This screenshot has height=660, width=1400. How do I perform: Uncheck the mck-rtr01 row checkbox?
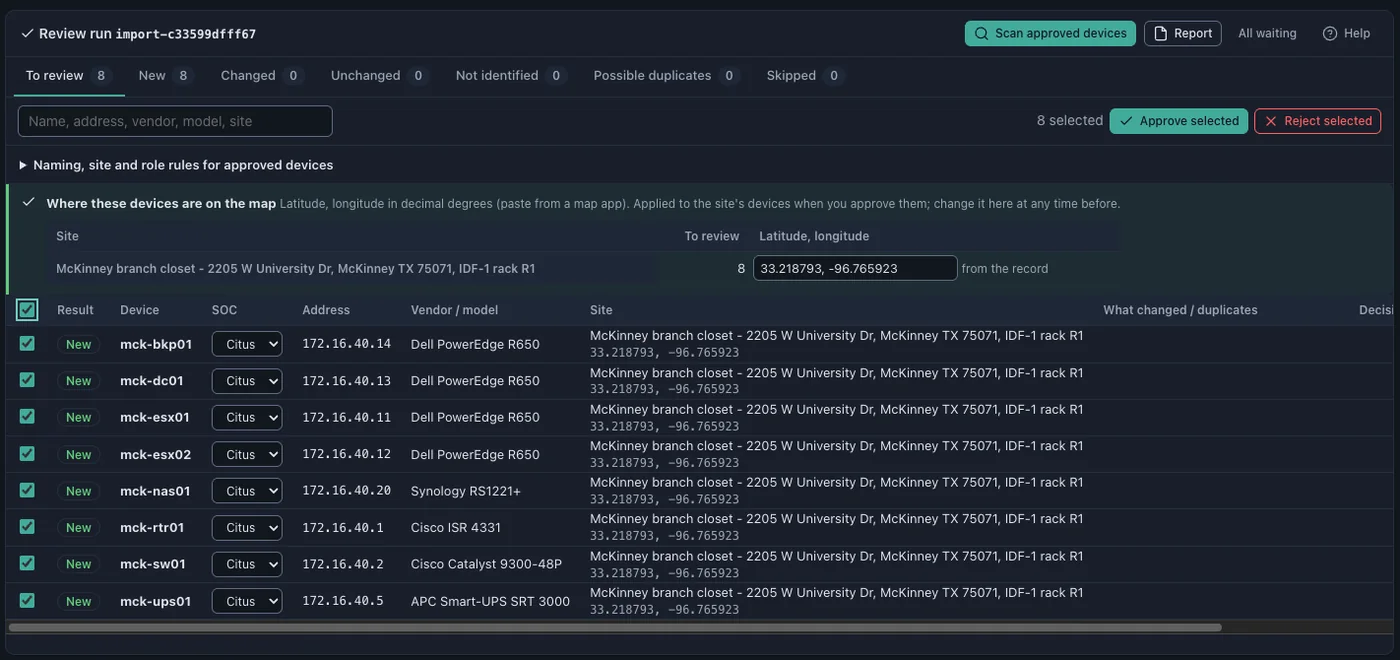pos(27,526)
